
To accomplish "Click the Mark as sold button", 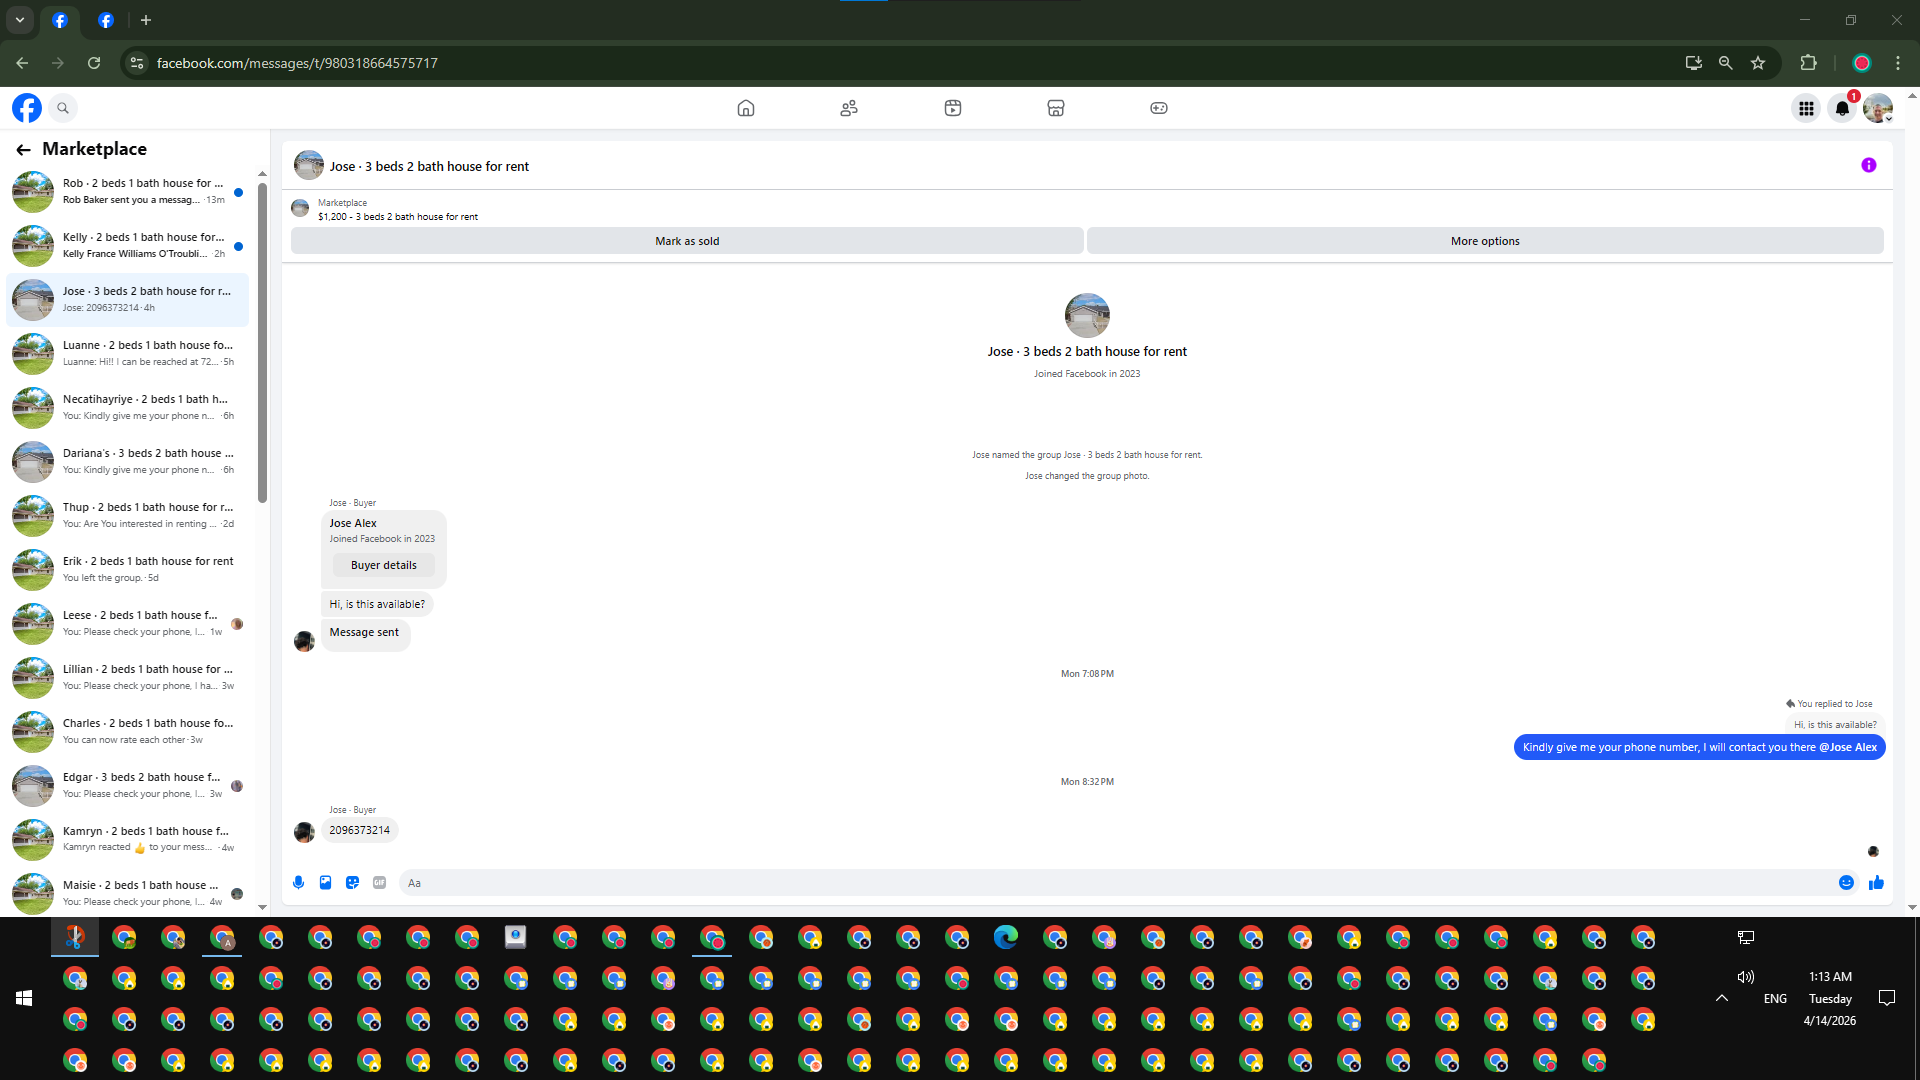I will (687, 241).
